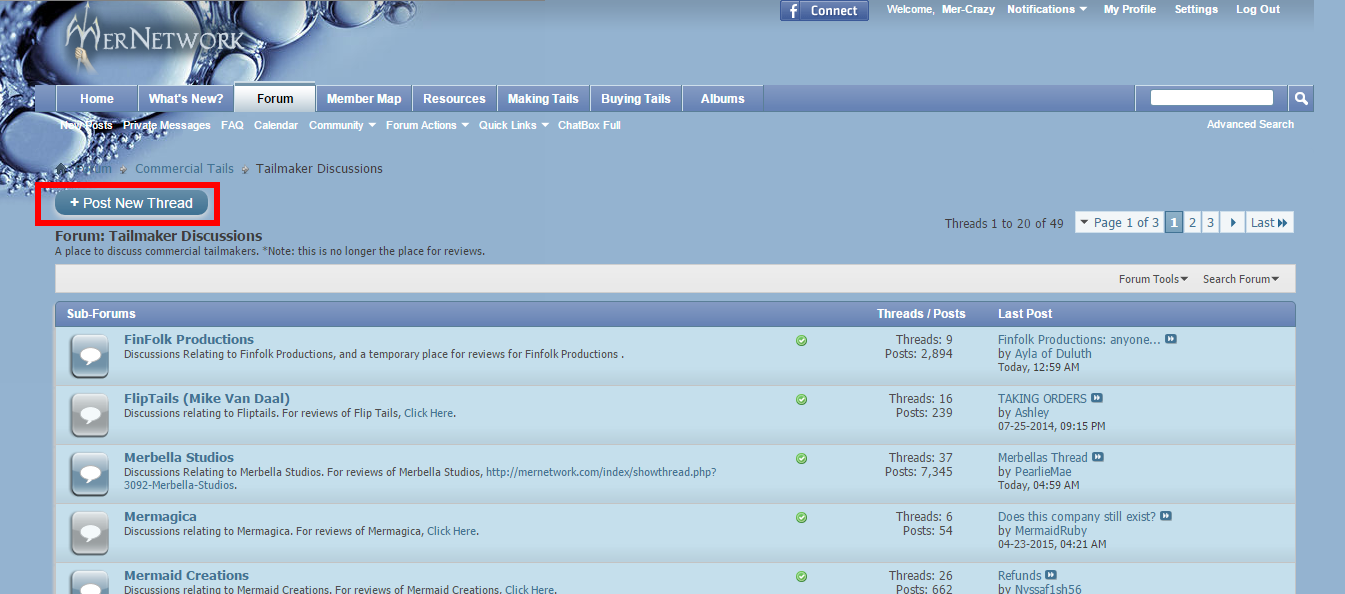Go to last post in FinFolk Productions
Image resolution: width=1345 pixels, height=594 pixels.
(1171, 339)
